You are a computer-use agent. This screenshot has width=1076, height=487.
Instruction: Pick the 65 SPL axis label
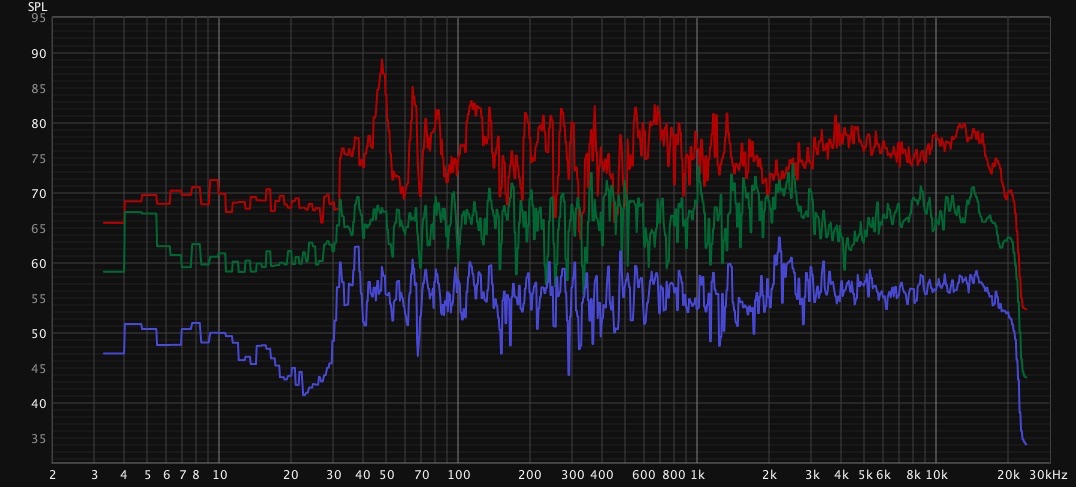click(x=39, y=228)
